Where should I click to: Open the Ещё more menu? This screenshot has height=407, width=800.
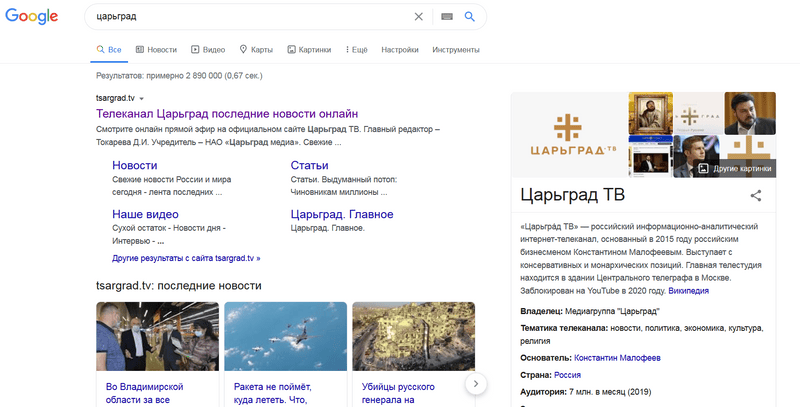coord(357,49)
